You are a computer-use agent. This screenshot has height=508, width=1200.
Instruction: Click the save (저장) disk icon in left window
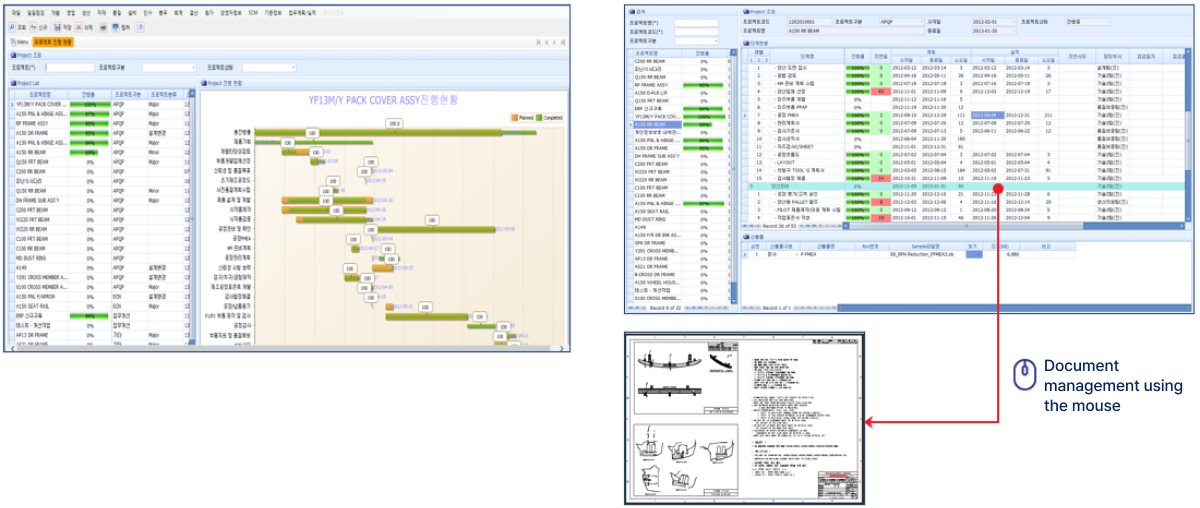(57, 27)
